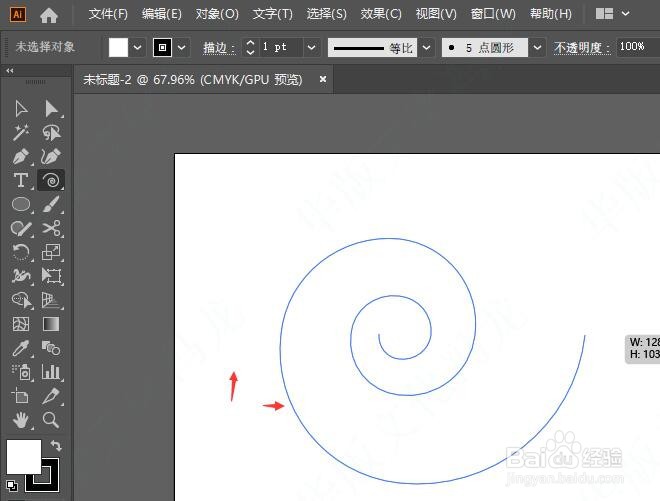Open the 选择(S) menu
Image resolution: width=660 pixels, height=501 pixels.
coord(327,14)
